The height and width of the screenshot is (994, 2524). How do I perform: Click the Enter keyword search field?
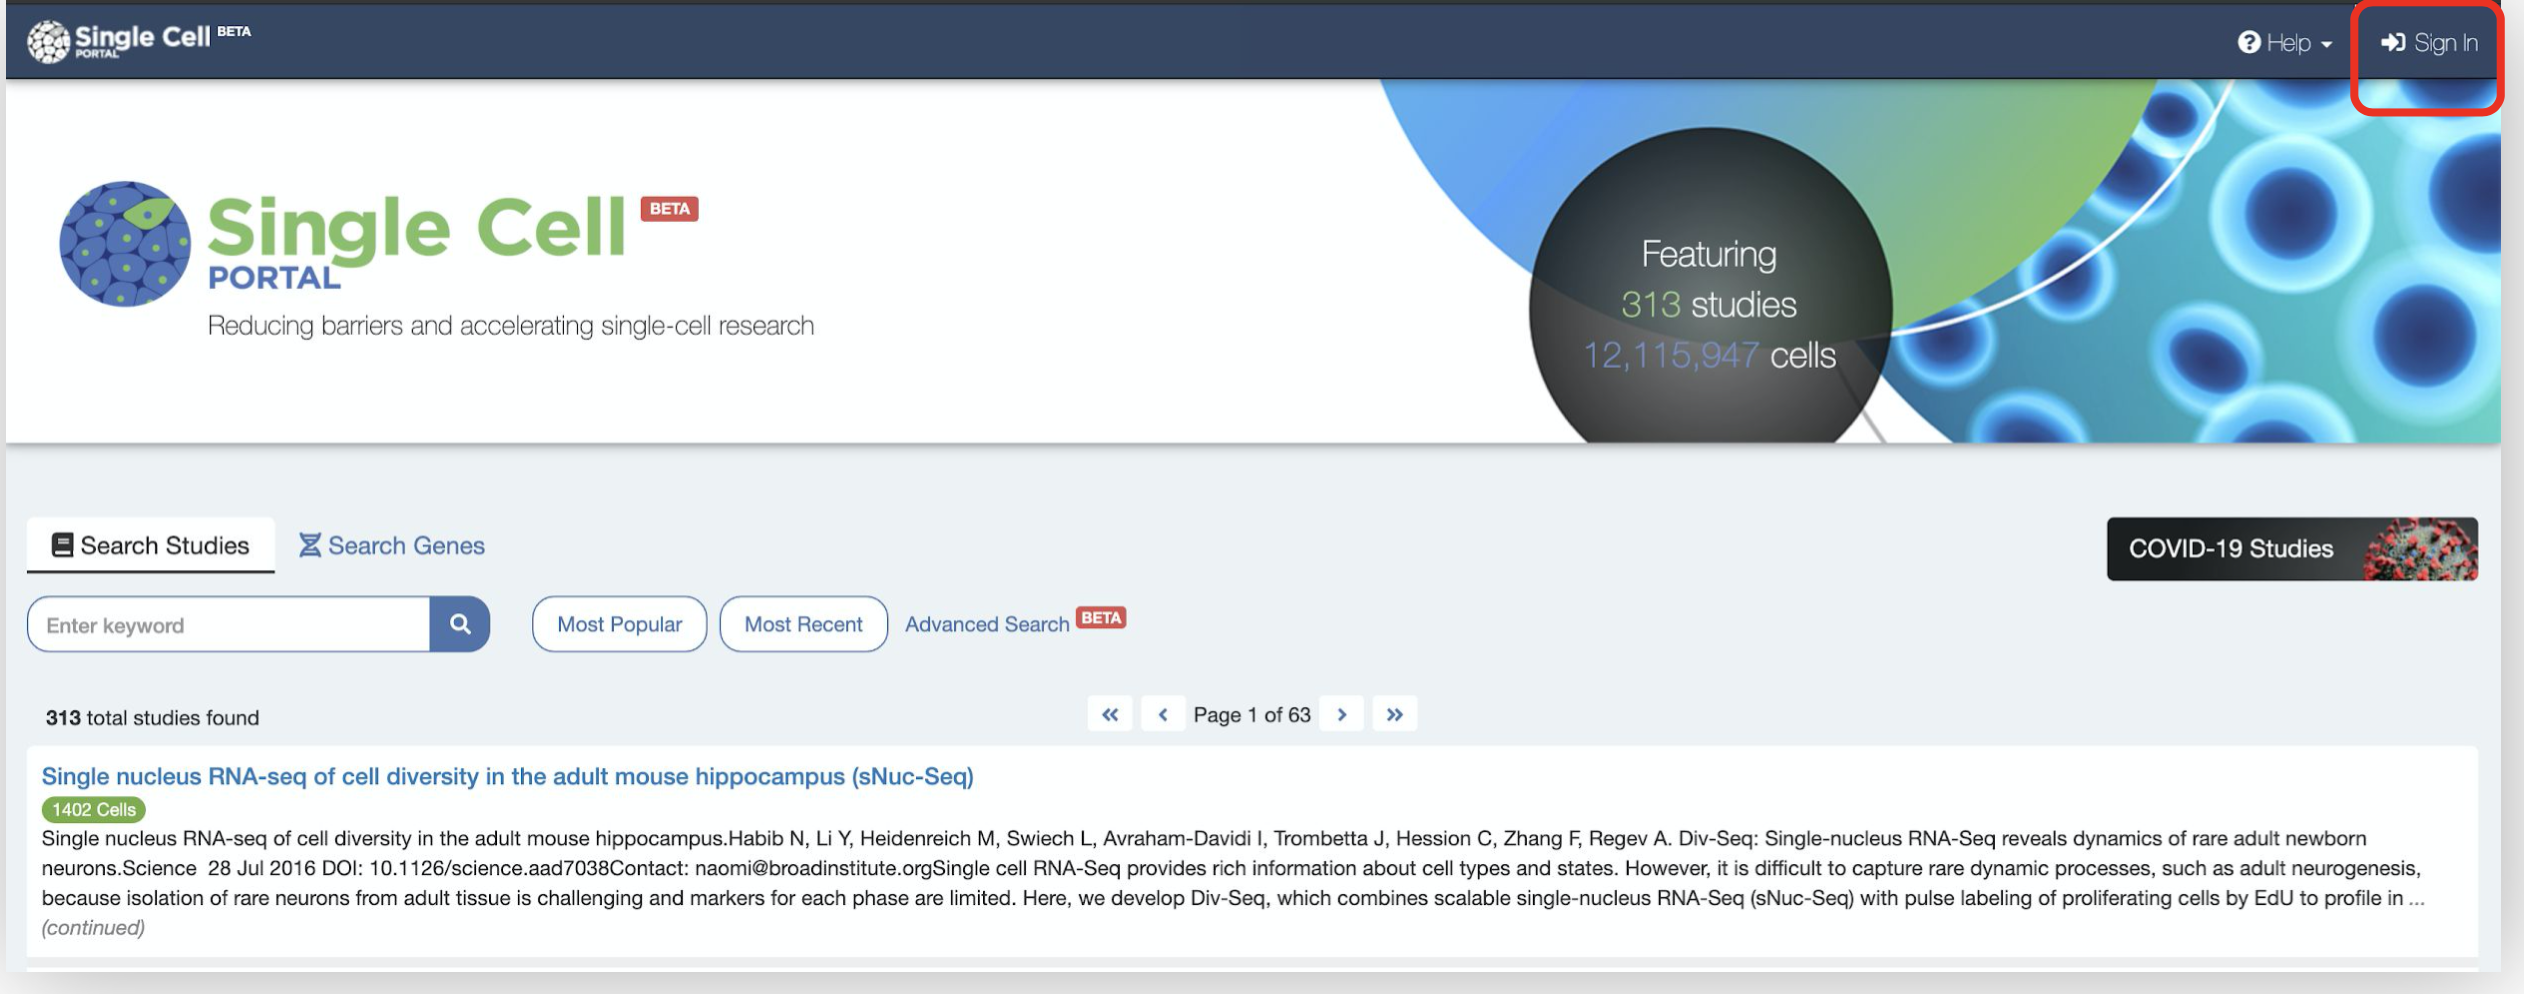[229, 624]
